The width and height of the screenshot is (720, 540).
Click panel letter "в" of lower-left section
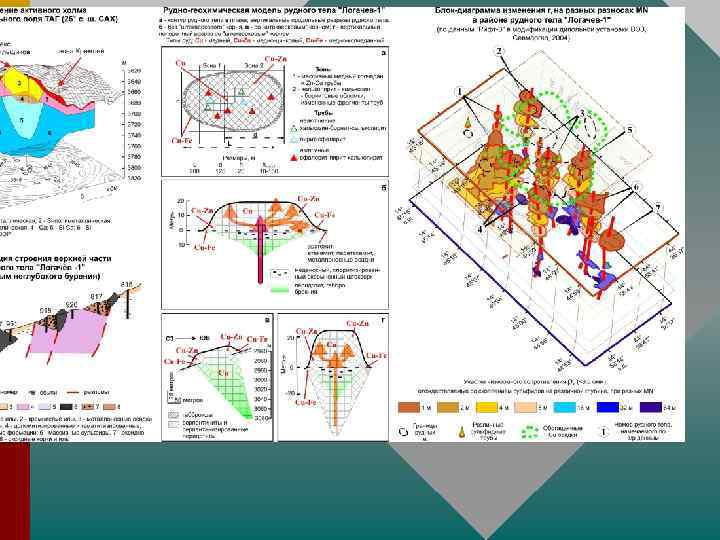coord(268,320)
